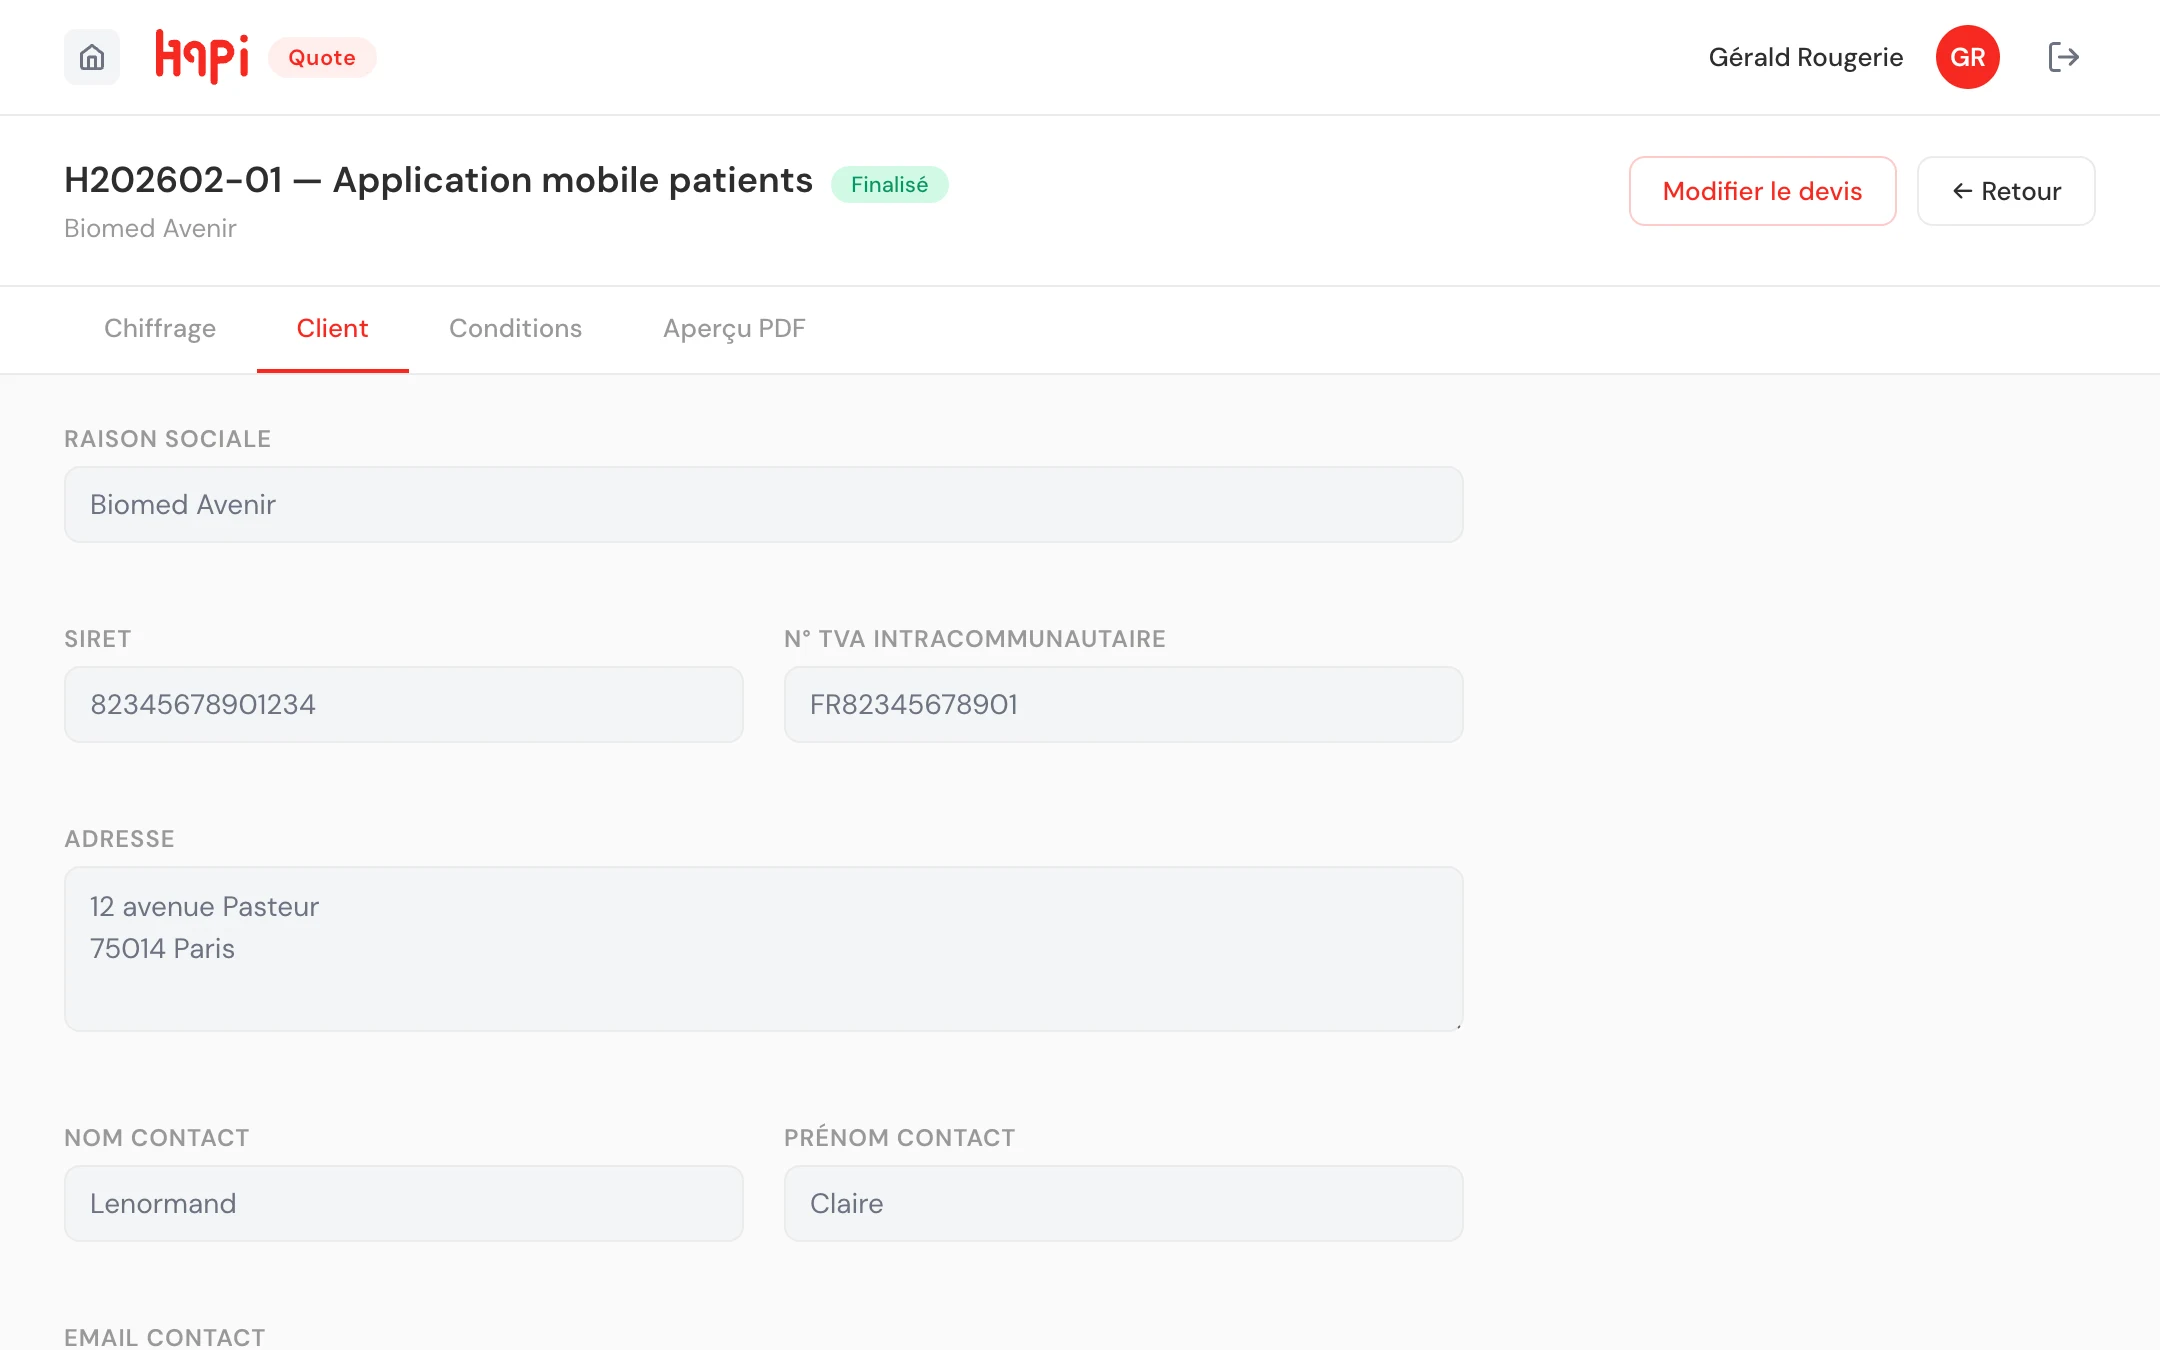Click the Finalisé status badge
This screenshot has height=1350, width=2160.
[889, 184]
